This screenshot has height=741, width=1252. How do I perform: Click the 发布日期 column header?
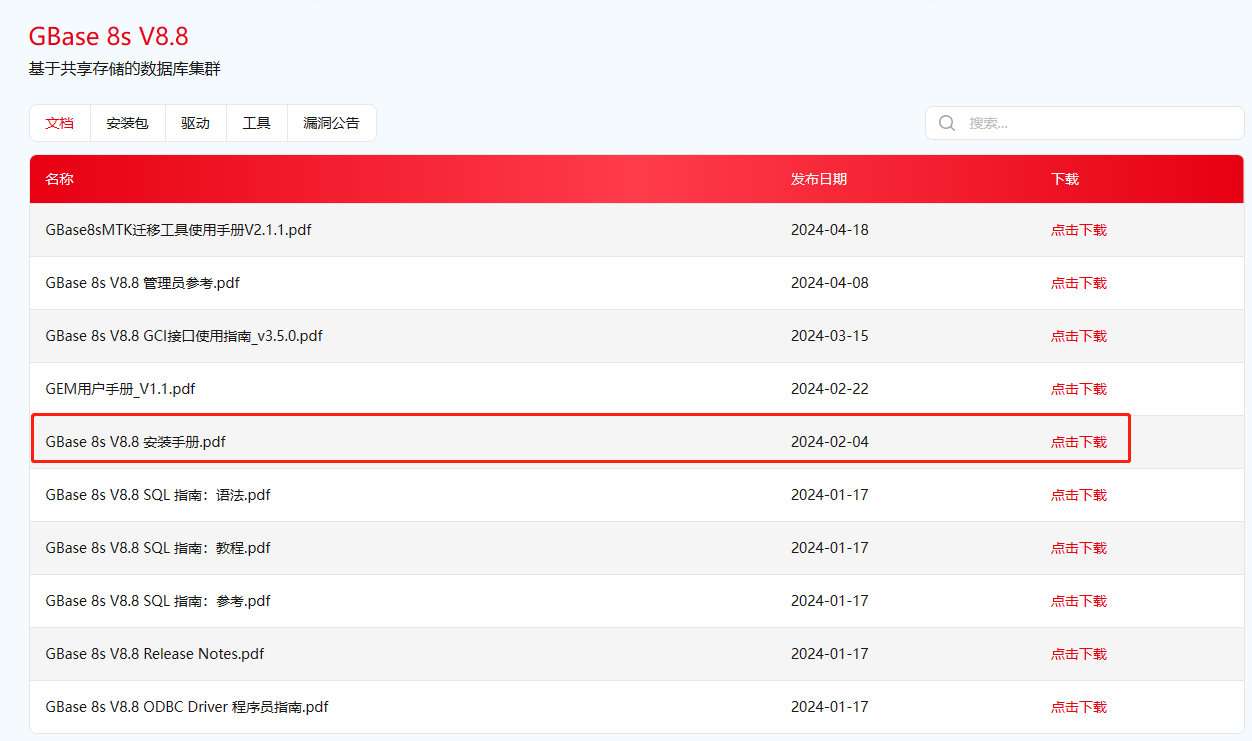819,179
